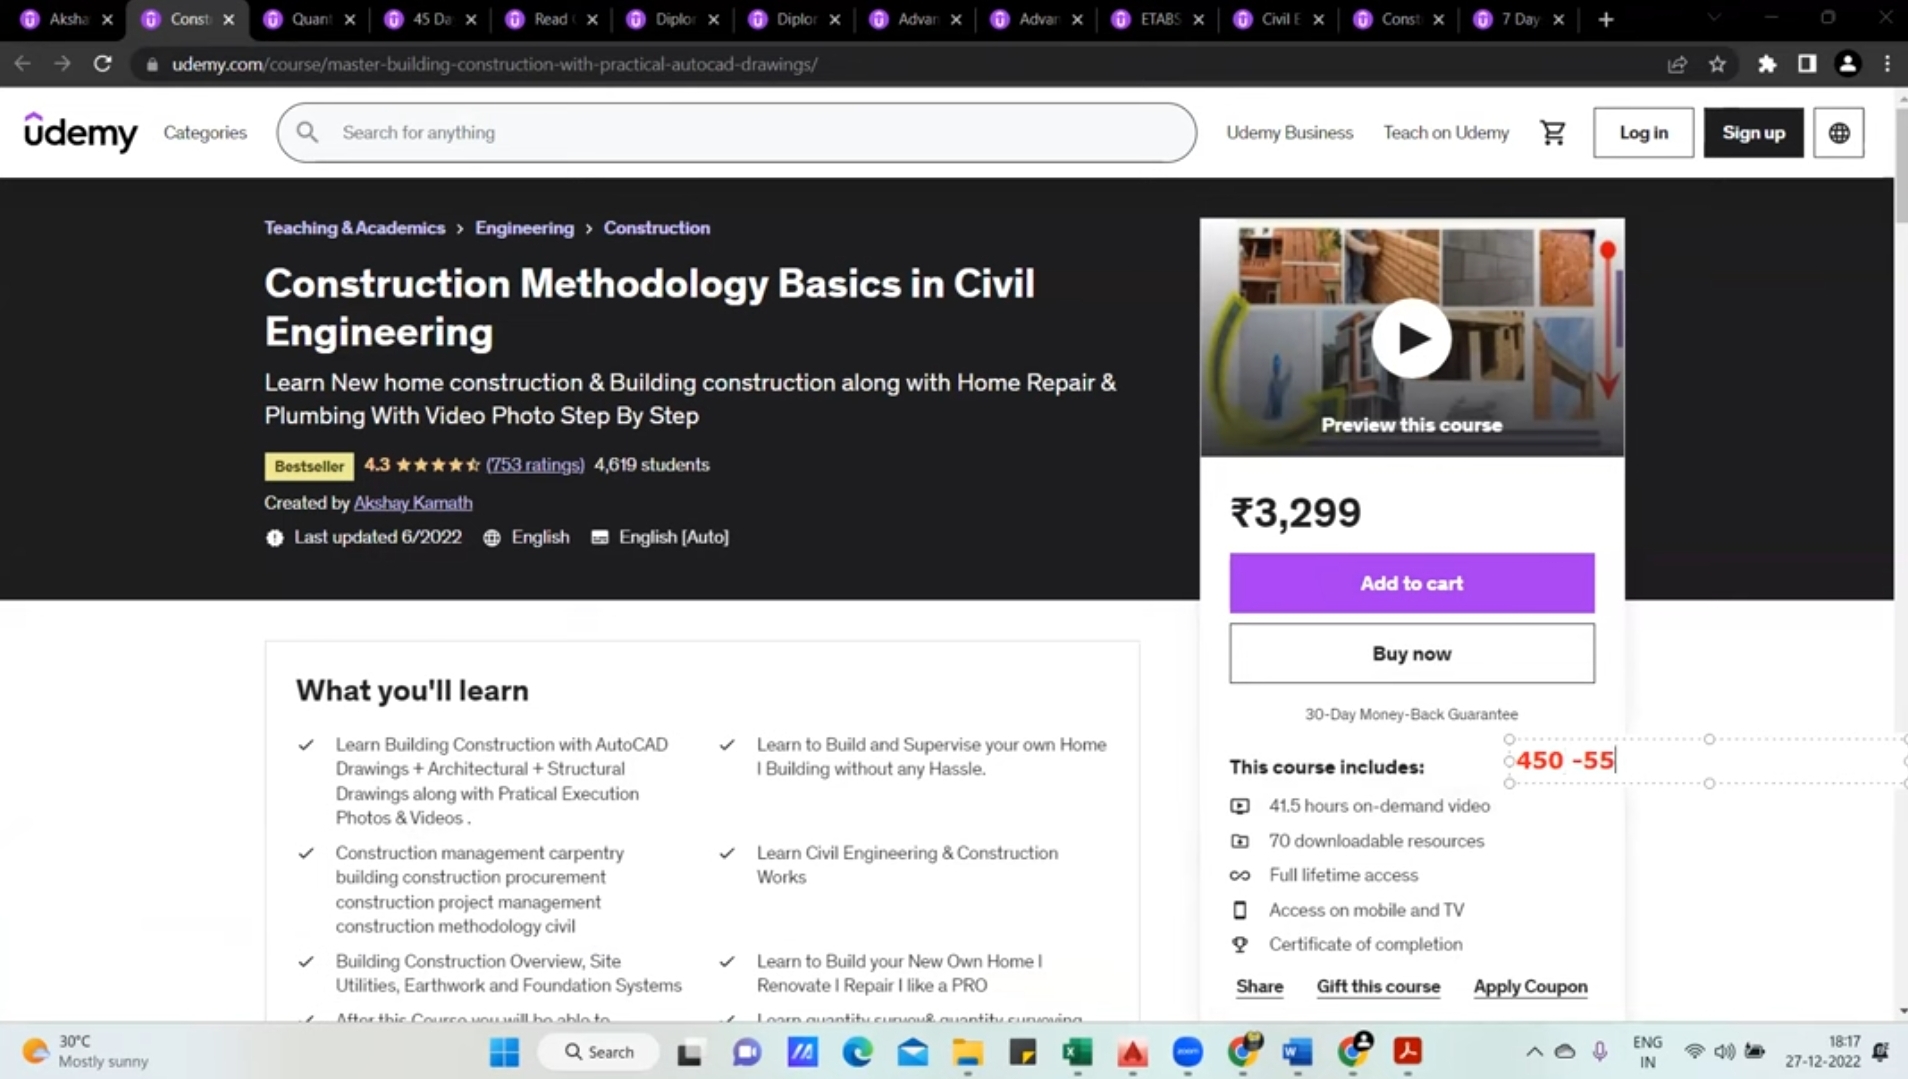Viewport: 1908px width, 1079px height.
Task: Open the Chrome three-dot menu
Action: [1887, 64]
